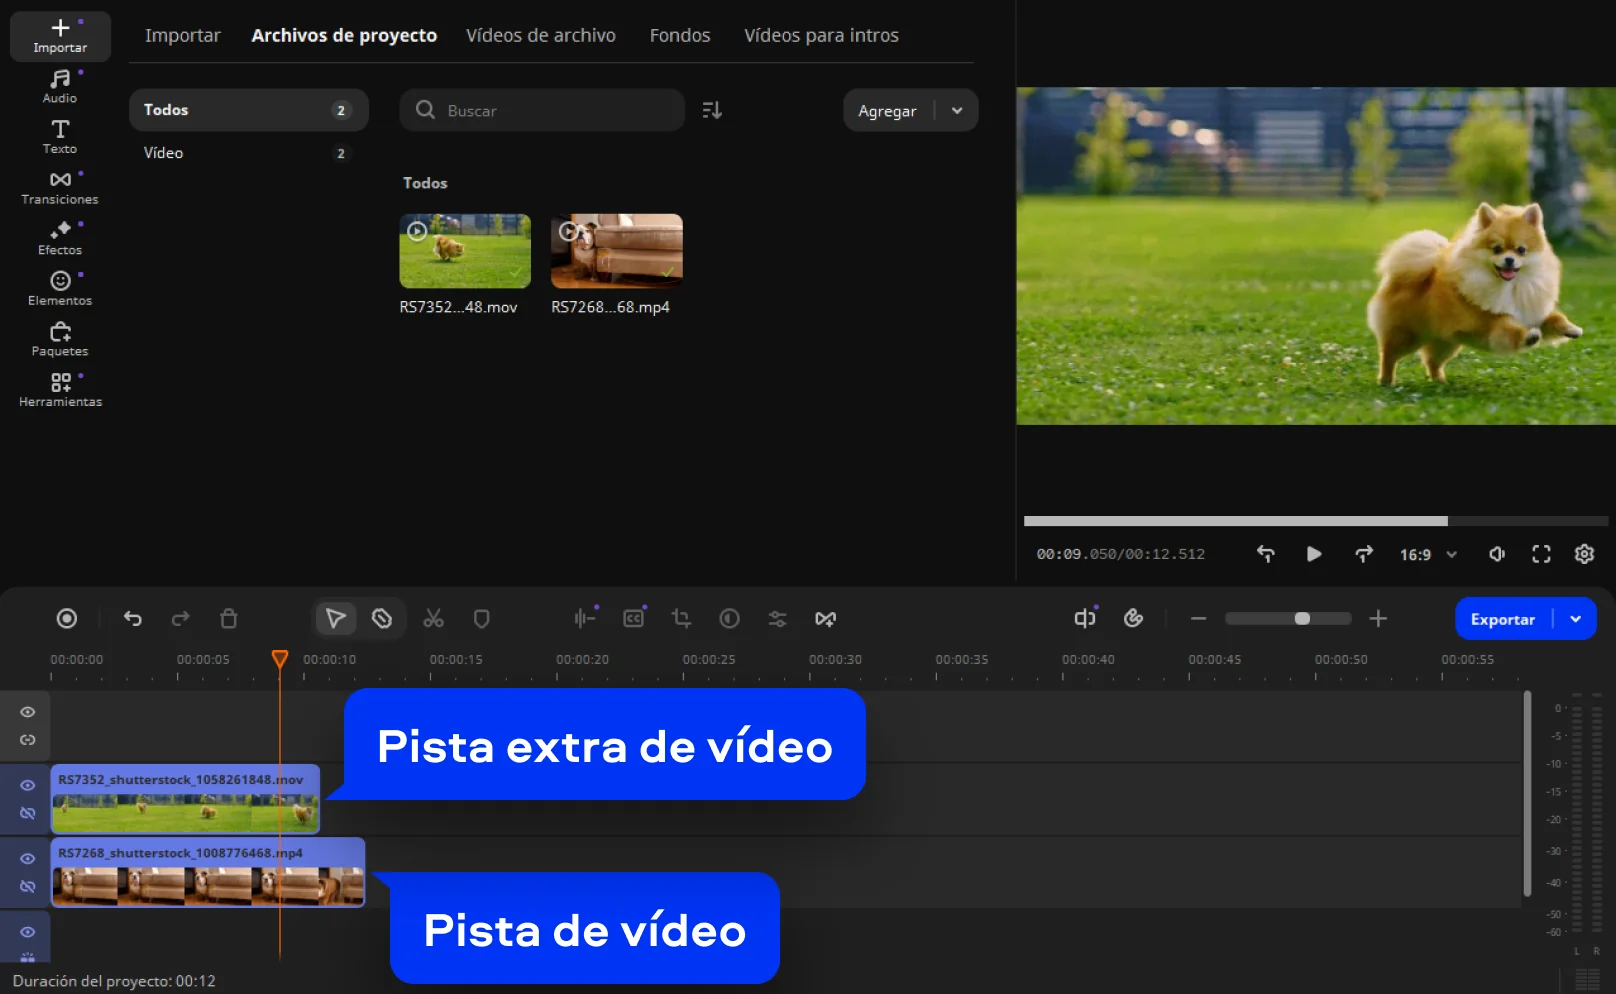The width and height of the screenshot is (1616, 994).
Task: Switch to the Fondos tab
Action: tap(680, 36)
